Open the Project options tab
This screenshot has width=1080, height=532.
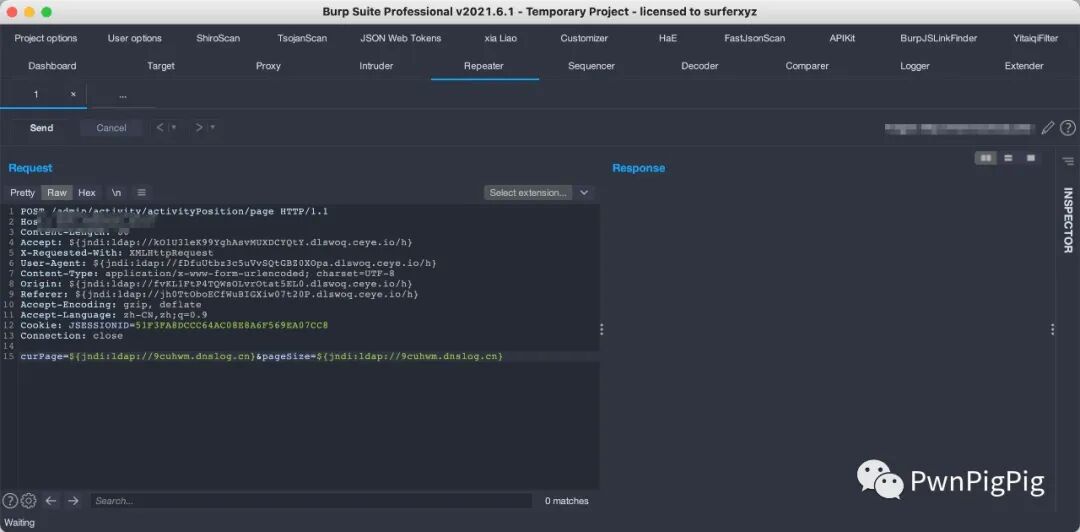46,38
